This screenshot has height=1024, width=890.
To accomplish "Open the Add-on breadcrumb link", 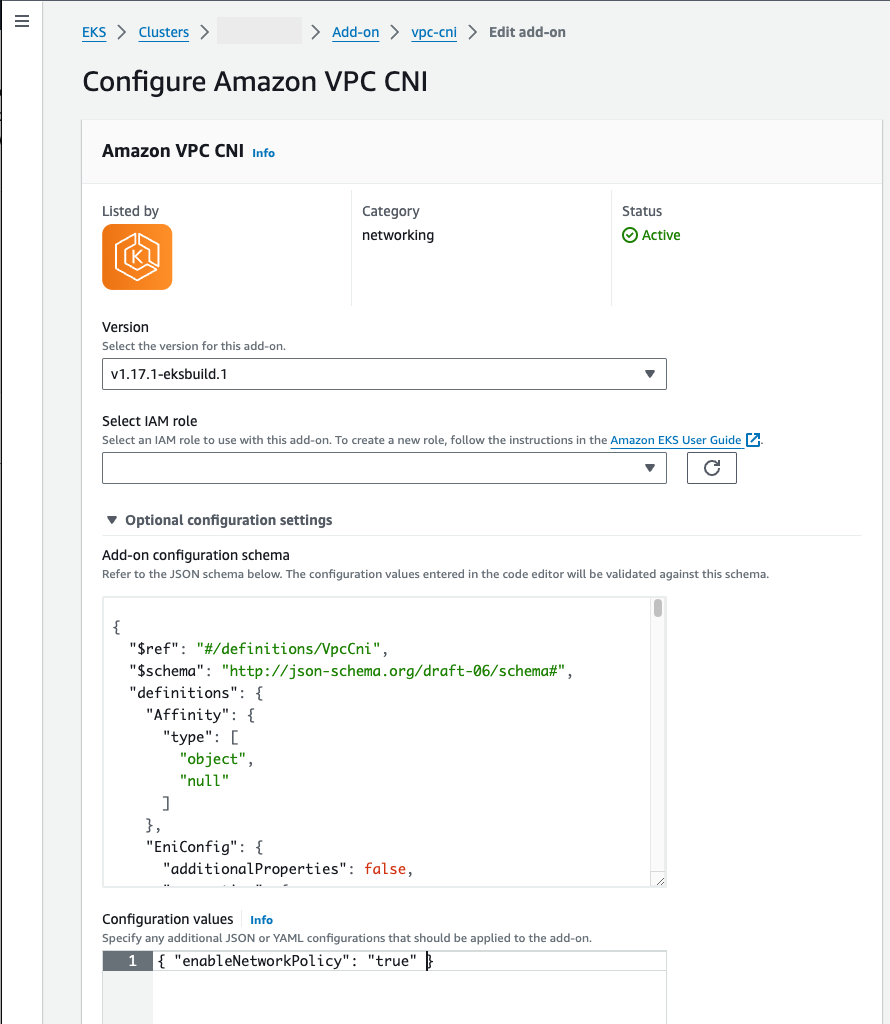I will [x=355, y=31].
